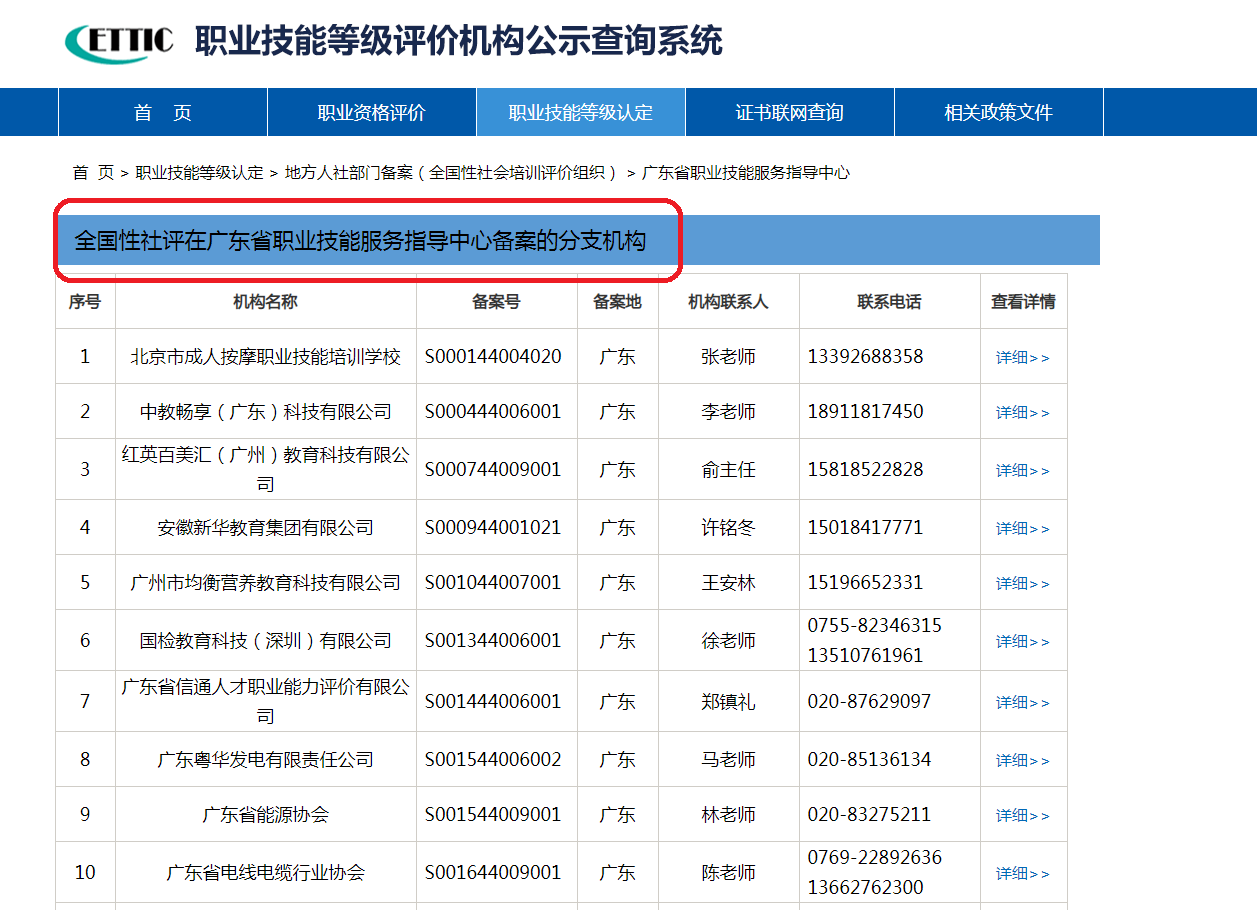View details for 中教畅享（广东）科技有限公司
This screenshot has height=910, width=1257.
[1023, 413]
